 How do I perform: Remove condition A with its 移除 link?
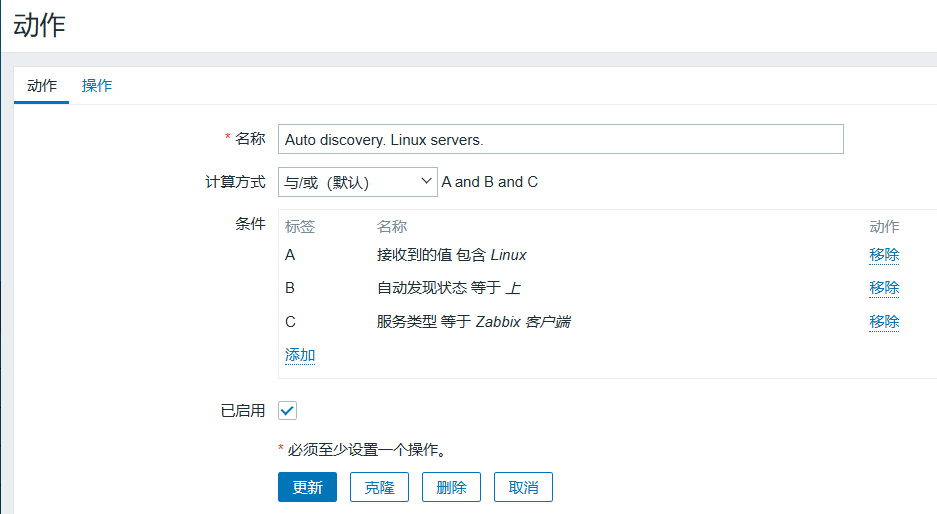click(884, 255)
